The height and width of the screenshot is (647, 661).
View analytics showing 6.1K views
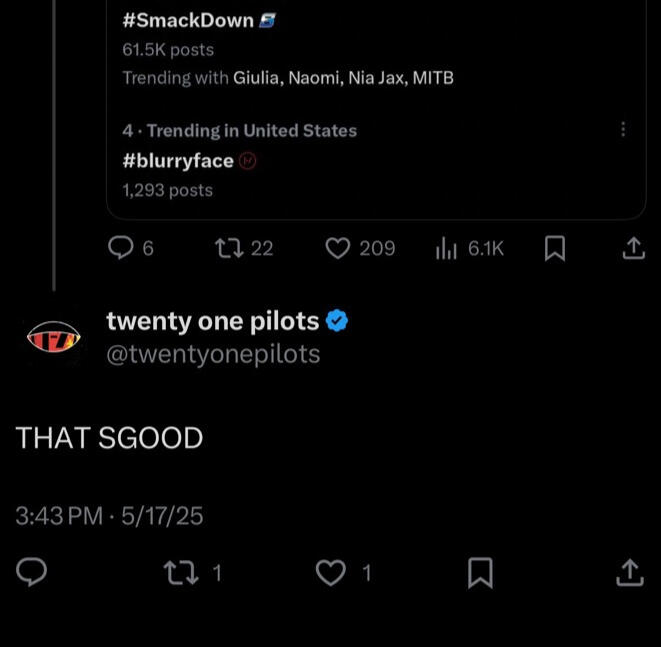[x=446, y=248]
